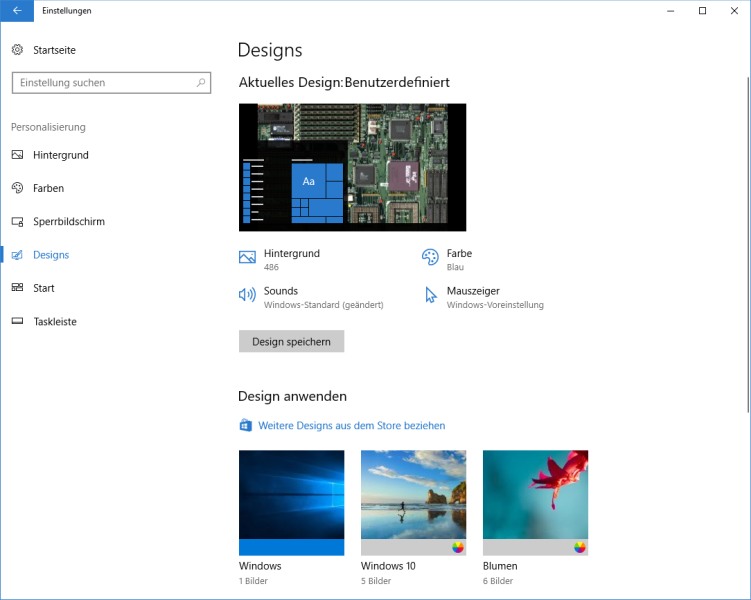Viewport: 751px width, 600px height.
Task: Click the Hintergrund picture icon under preview
Action: click(247, 257)
